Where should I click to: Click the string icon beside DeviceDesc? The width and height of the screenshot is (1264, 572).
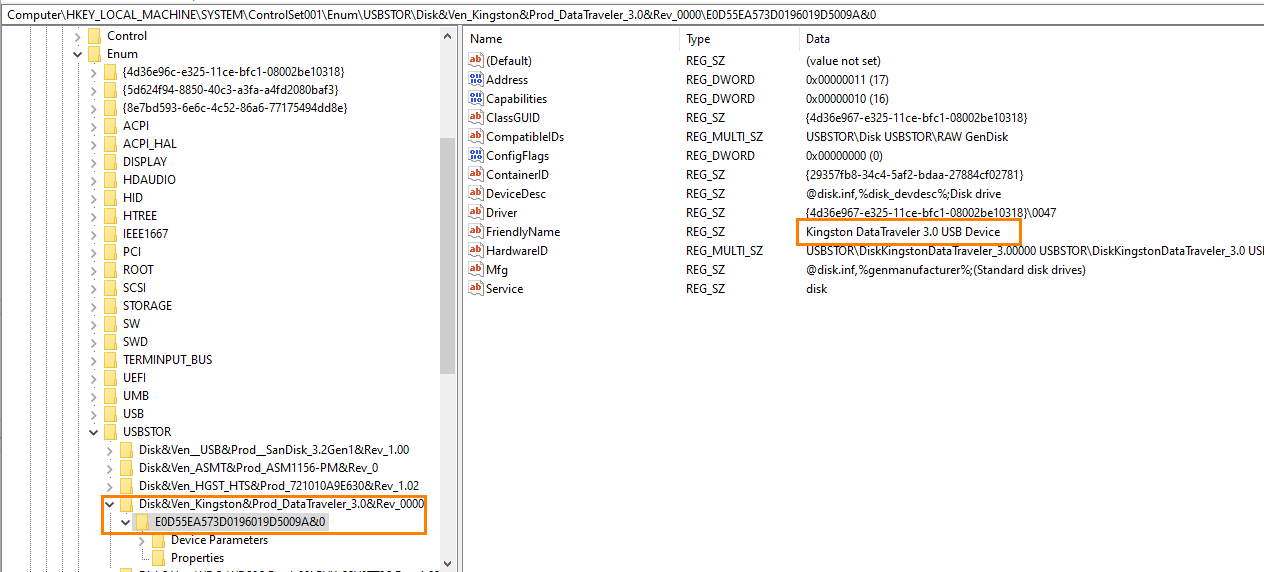tap(476, 194)
